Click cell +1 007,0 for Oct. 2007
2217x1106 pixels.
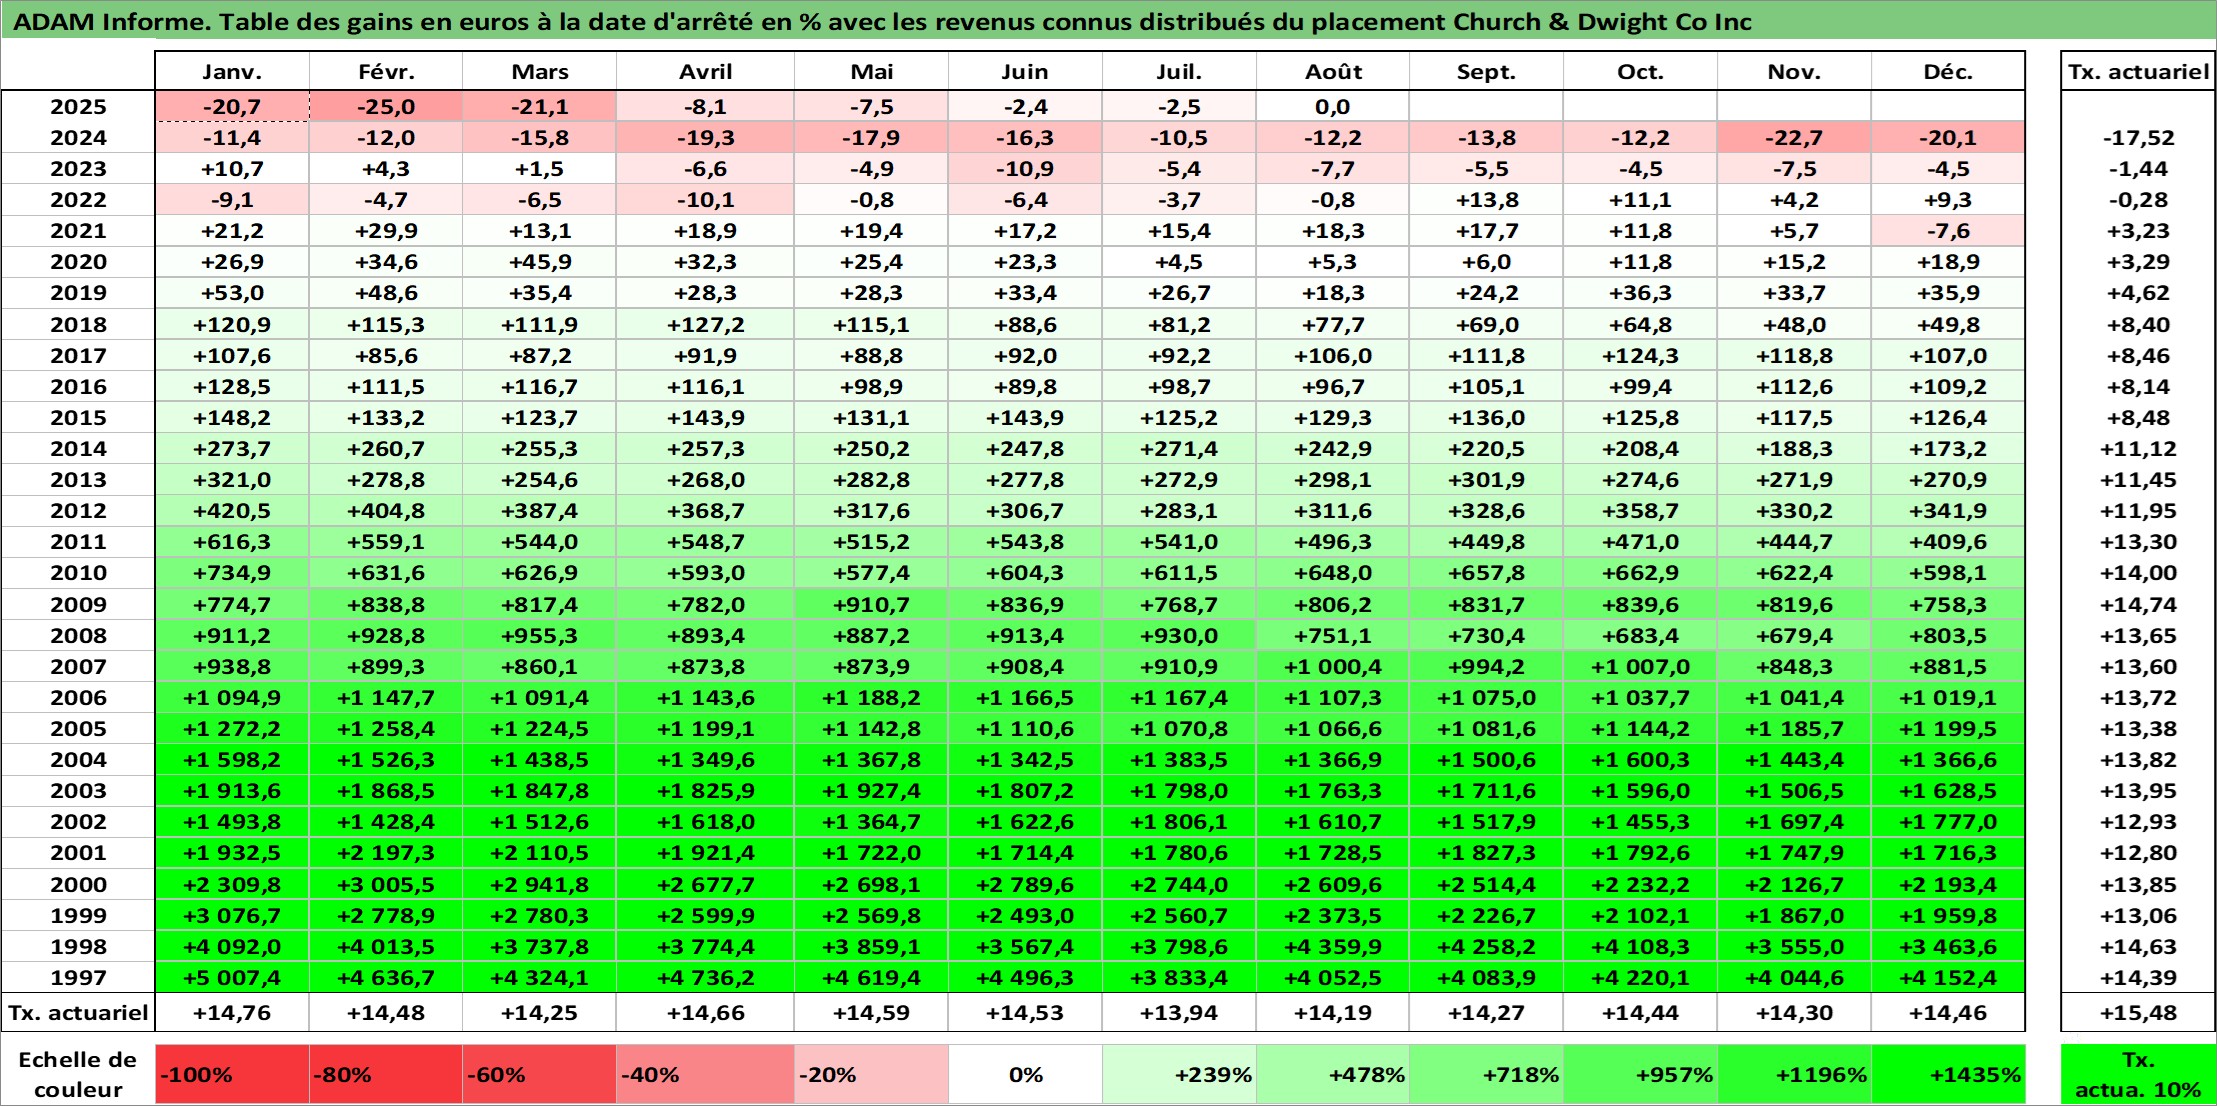[x=1640, y=666]
